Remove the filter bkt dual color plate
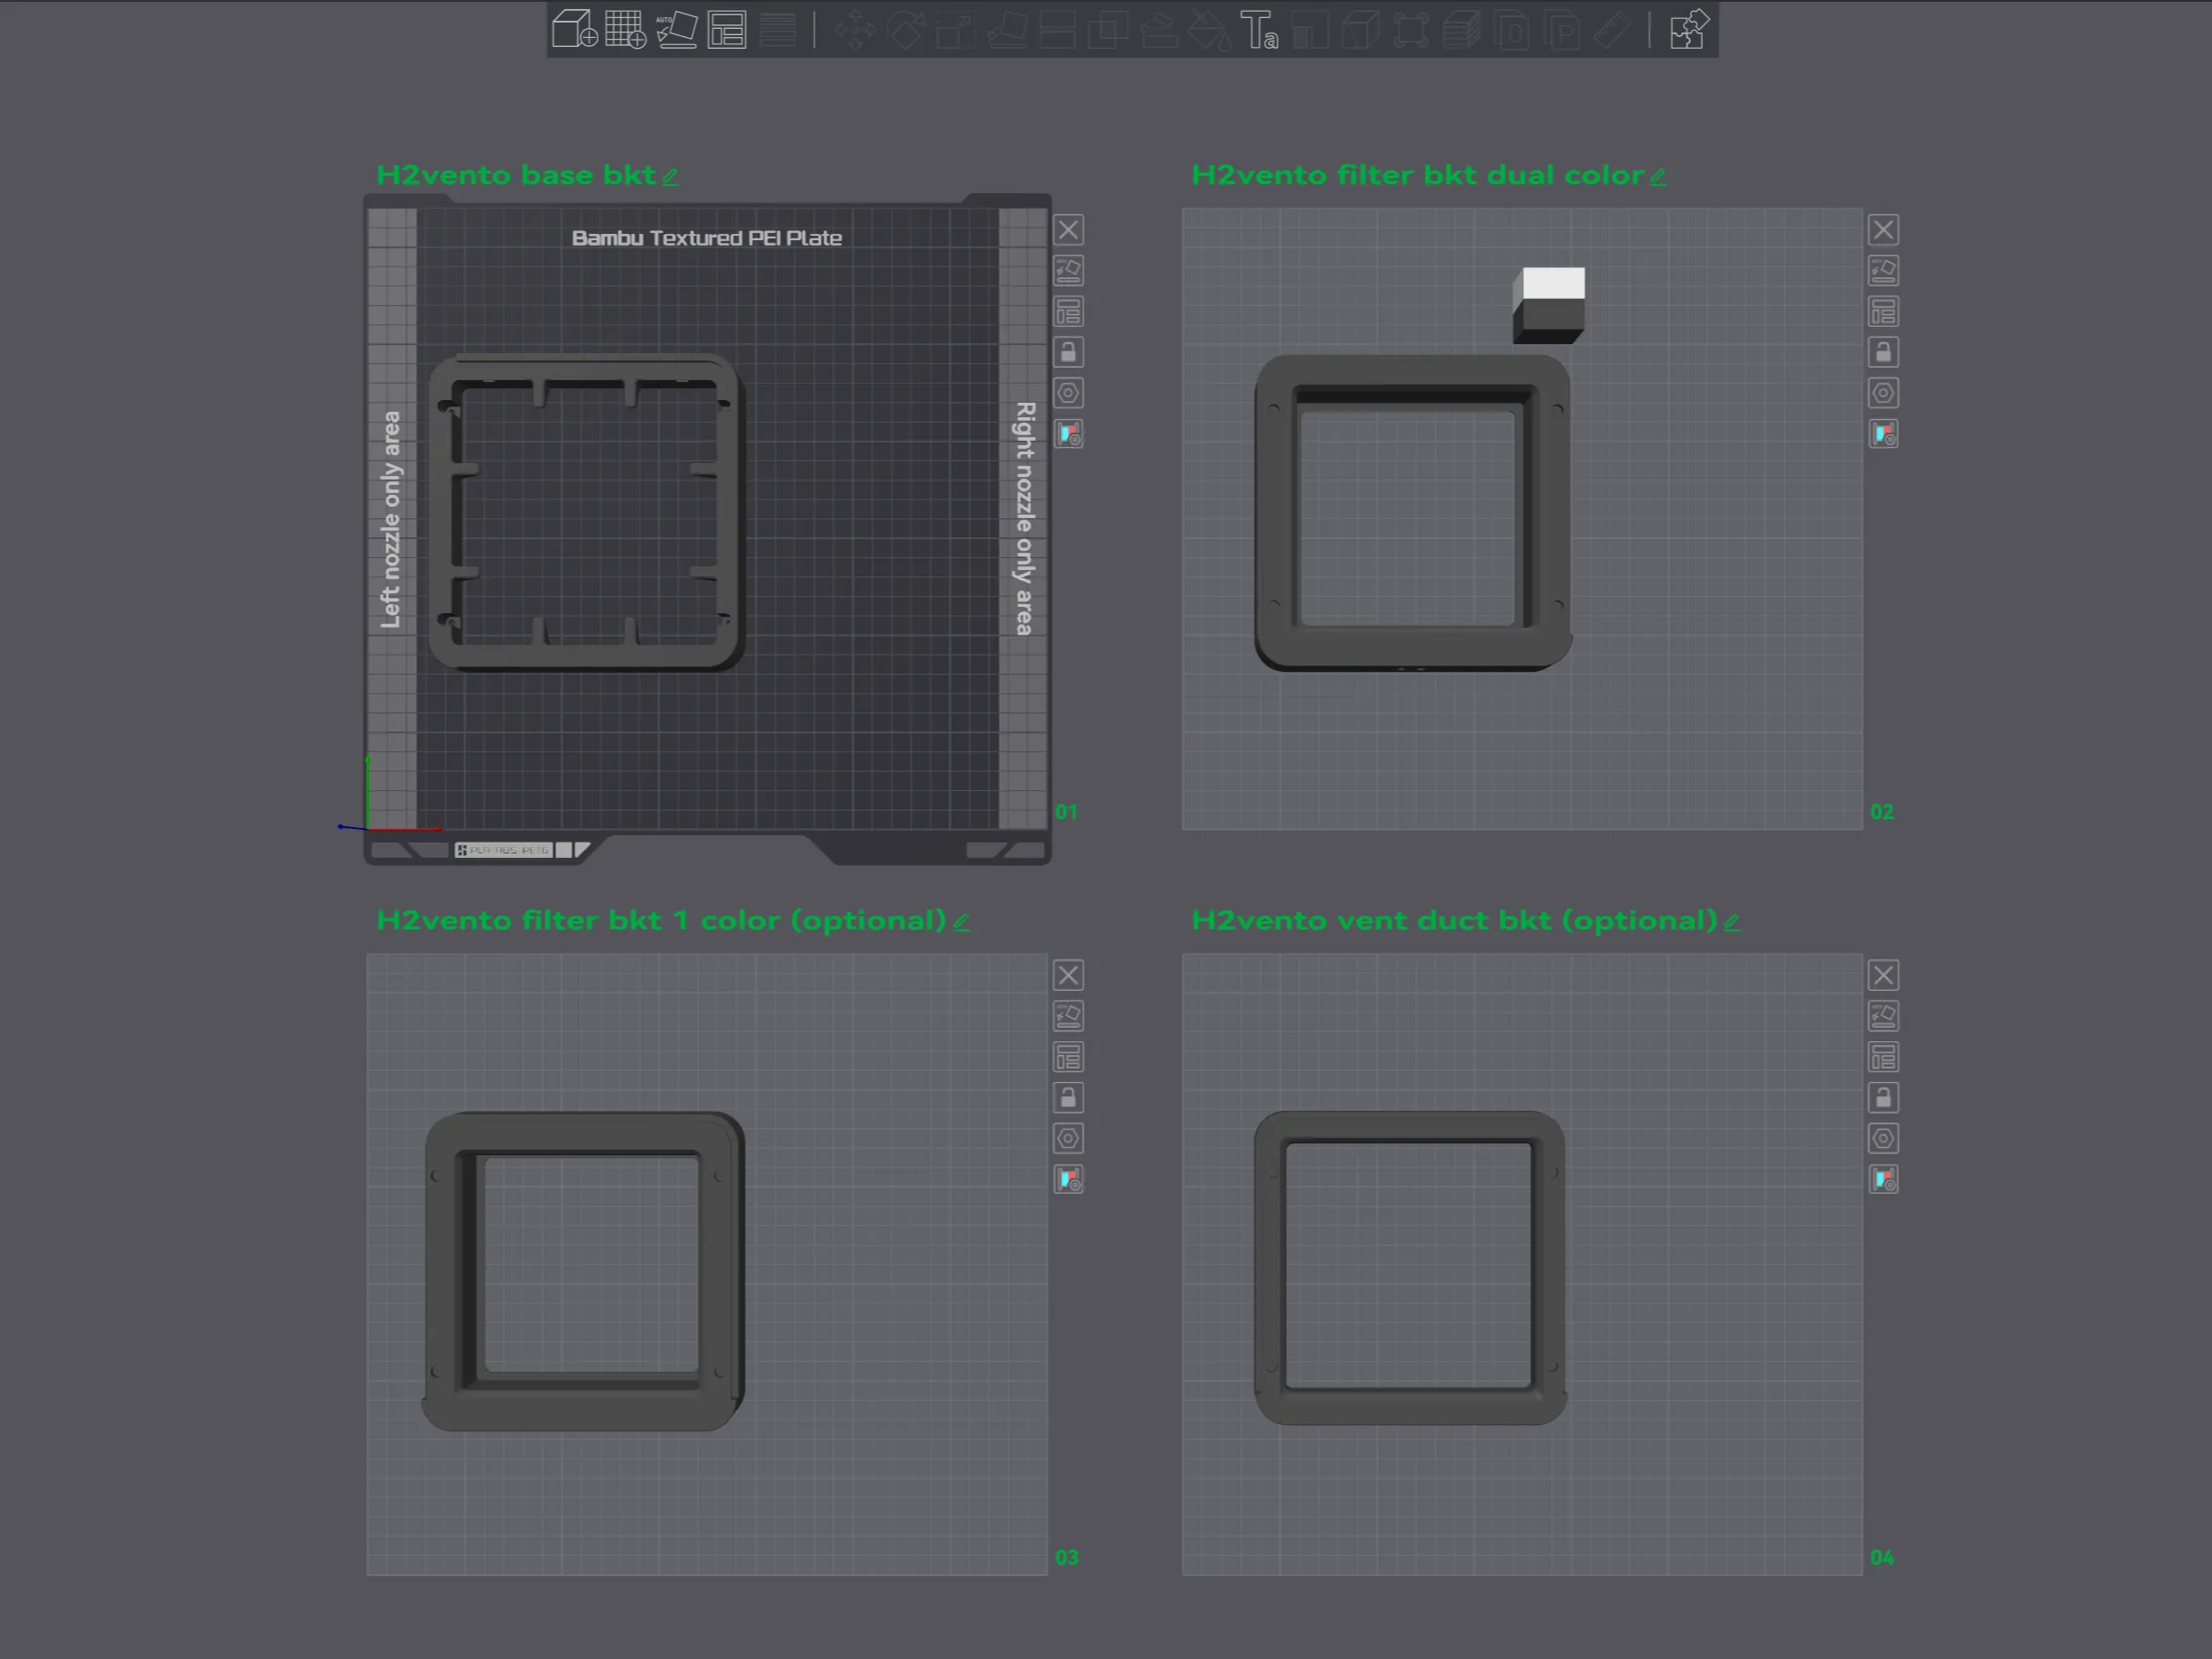This screenshot has width=2212, height=1659. (1883, 230)
